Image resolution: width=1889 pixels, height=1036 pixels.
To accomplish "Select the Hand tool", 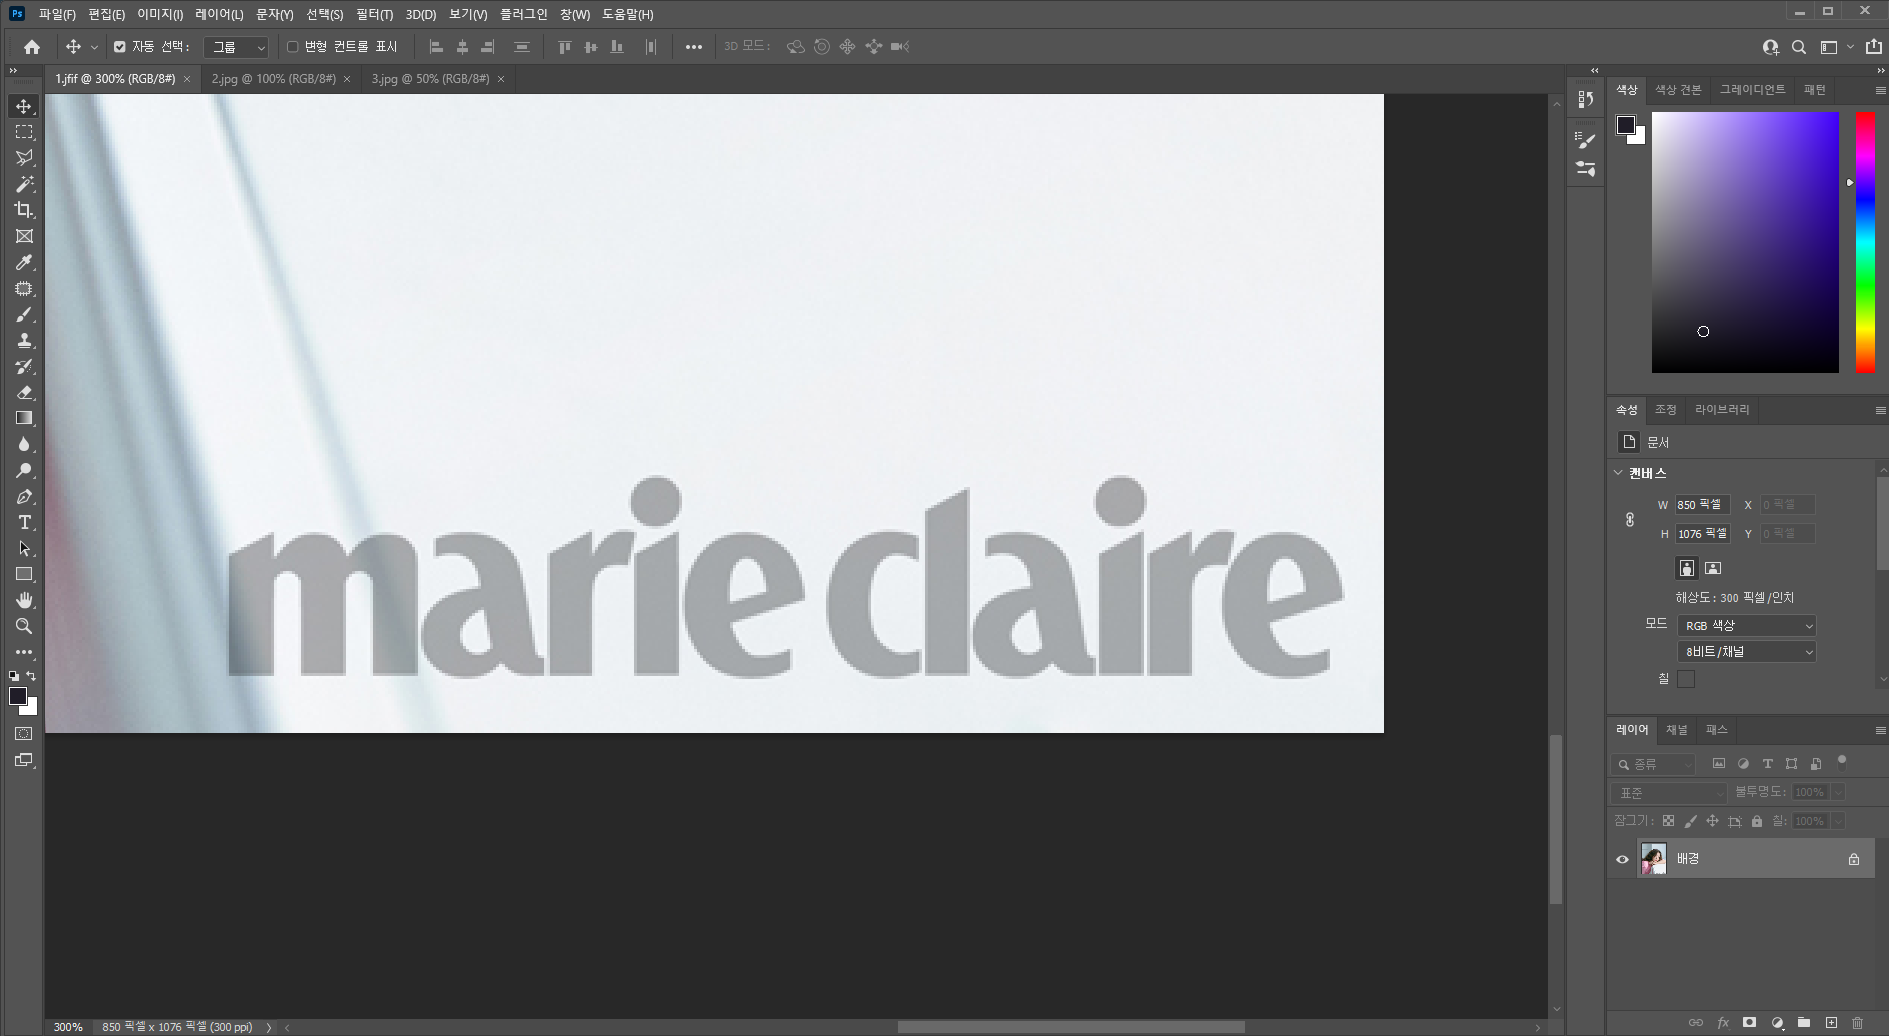I will coord(24,600).
